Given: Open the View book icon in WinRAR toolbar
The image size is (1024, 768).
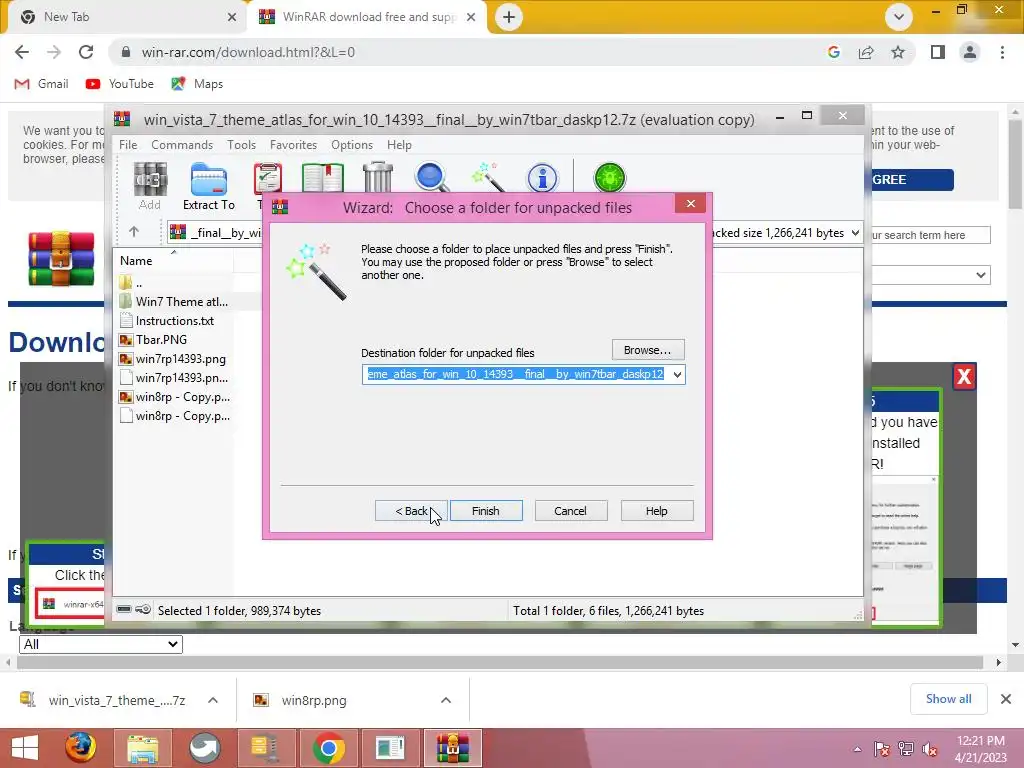Looking at the screenshot, I should pos(323,178).
